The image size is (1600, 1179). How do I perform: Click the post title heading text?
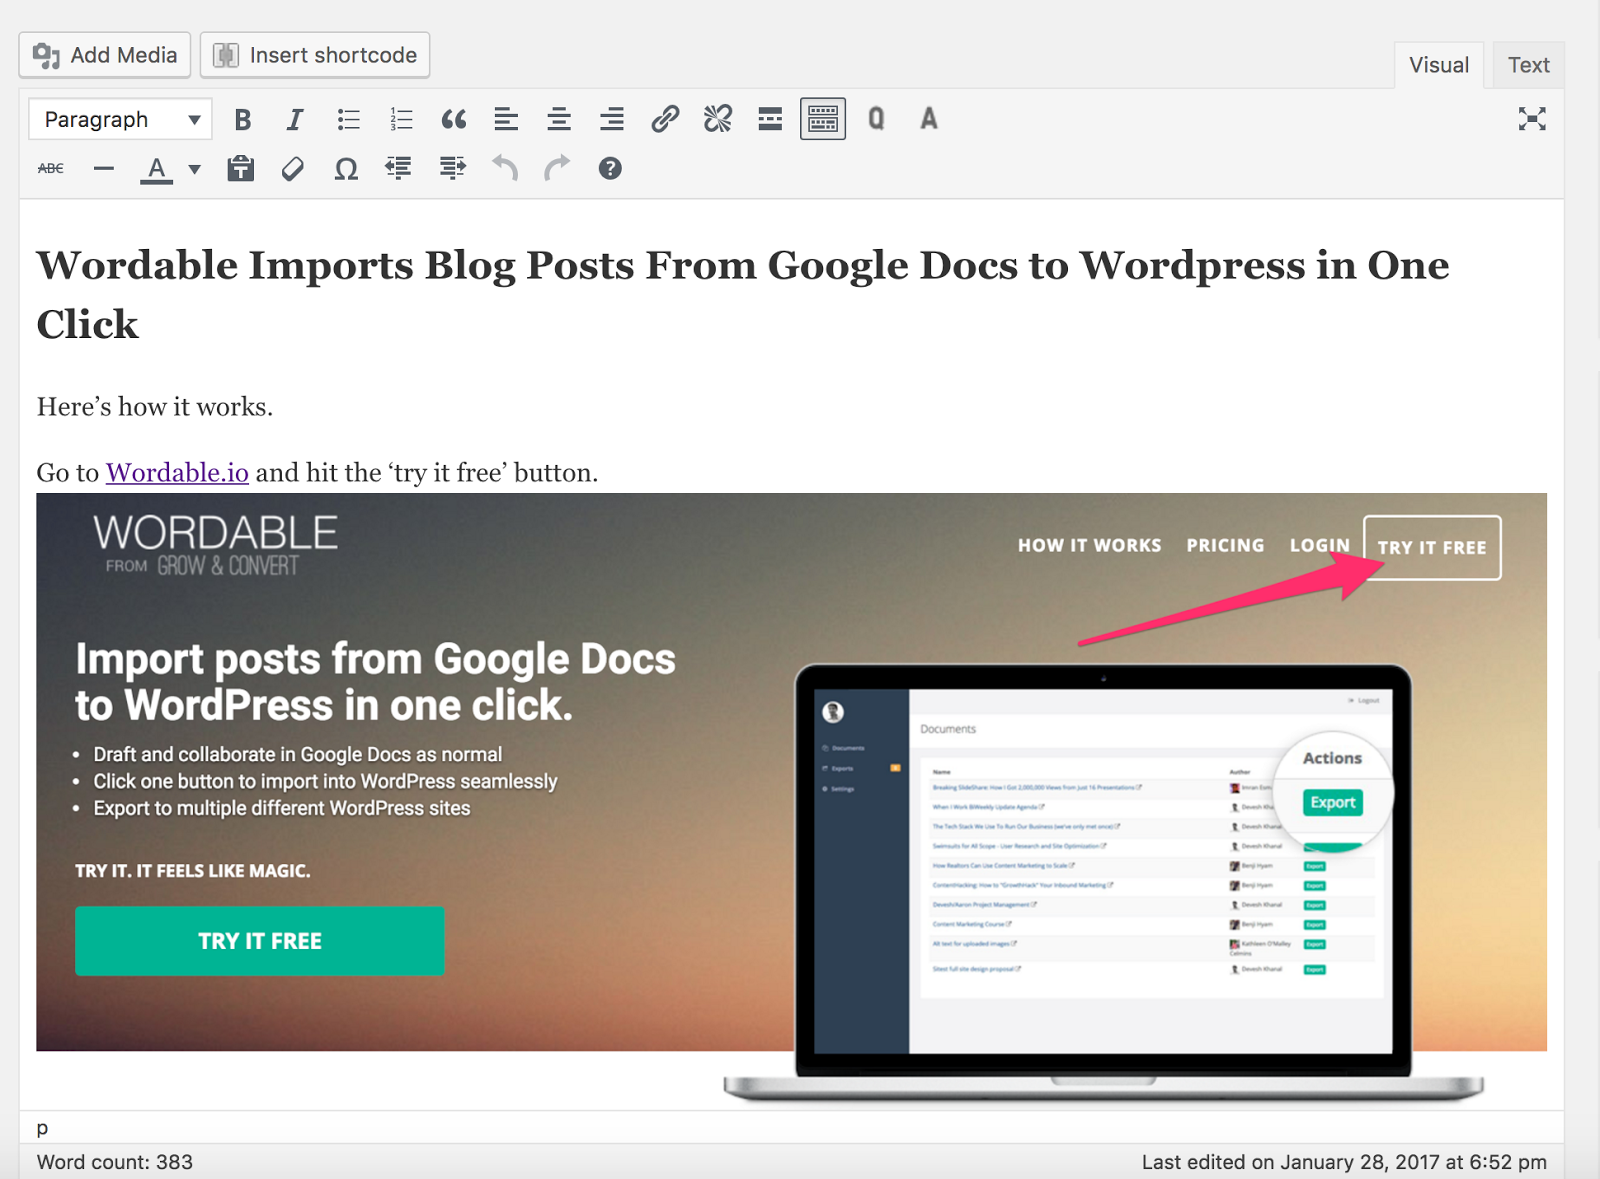[743, 294]
